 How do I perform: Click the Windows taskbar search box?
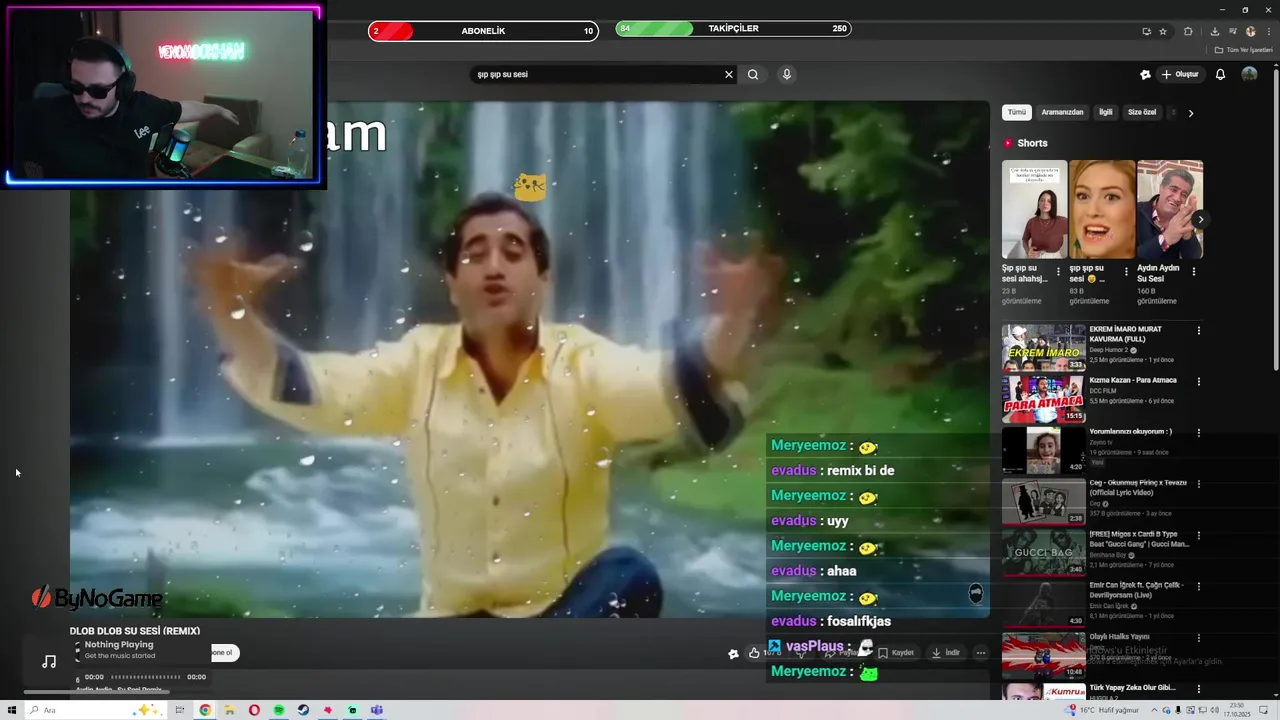pos(95,710)
